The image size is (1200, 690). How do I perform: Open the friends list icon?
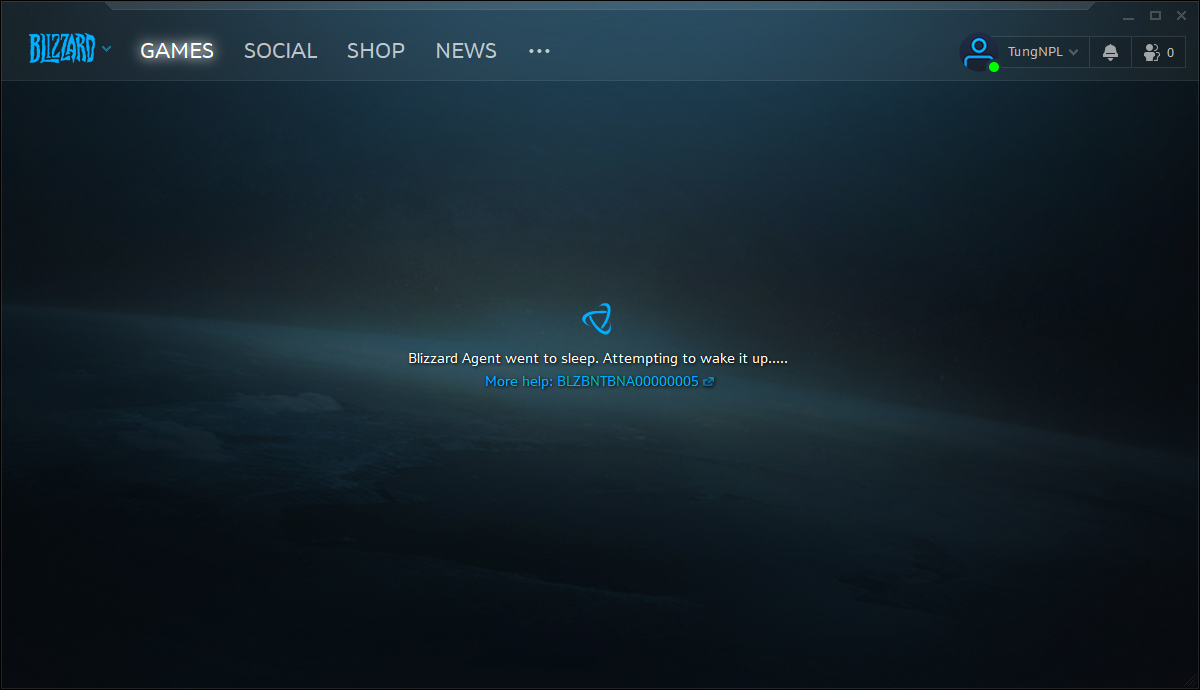click(x=1152, y=52)
